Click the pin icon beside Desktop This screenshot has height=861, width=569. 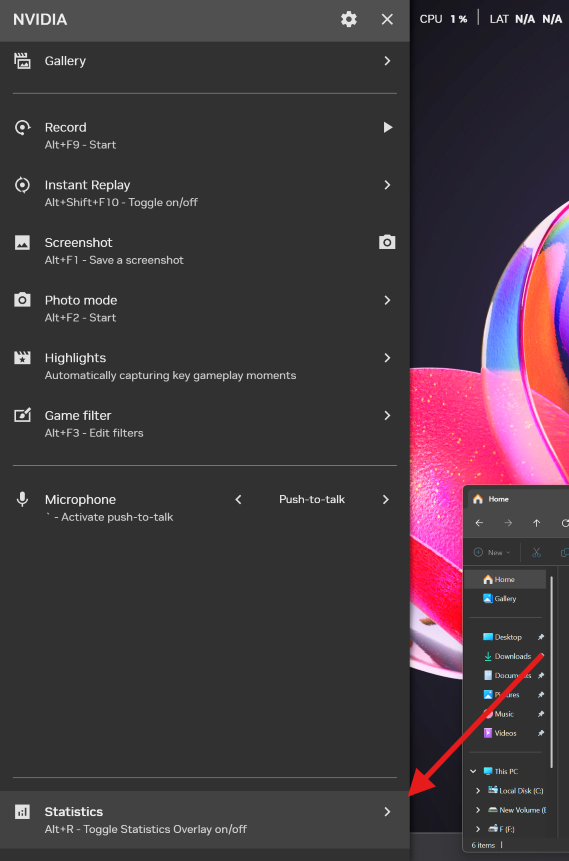[x=541, y=637]
